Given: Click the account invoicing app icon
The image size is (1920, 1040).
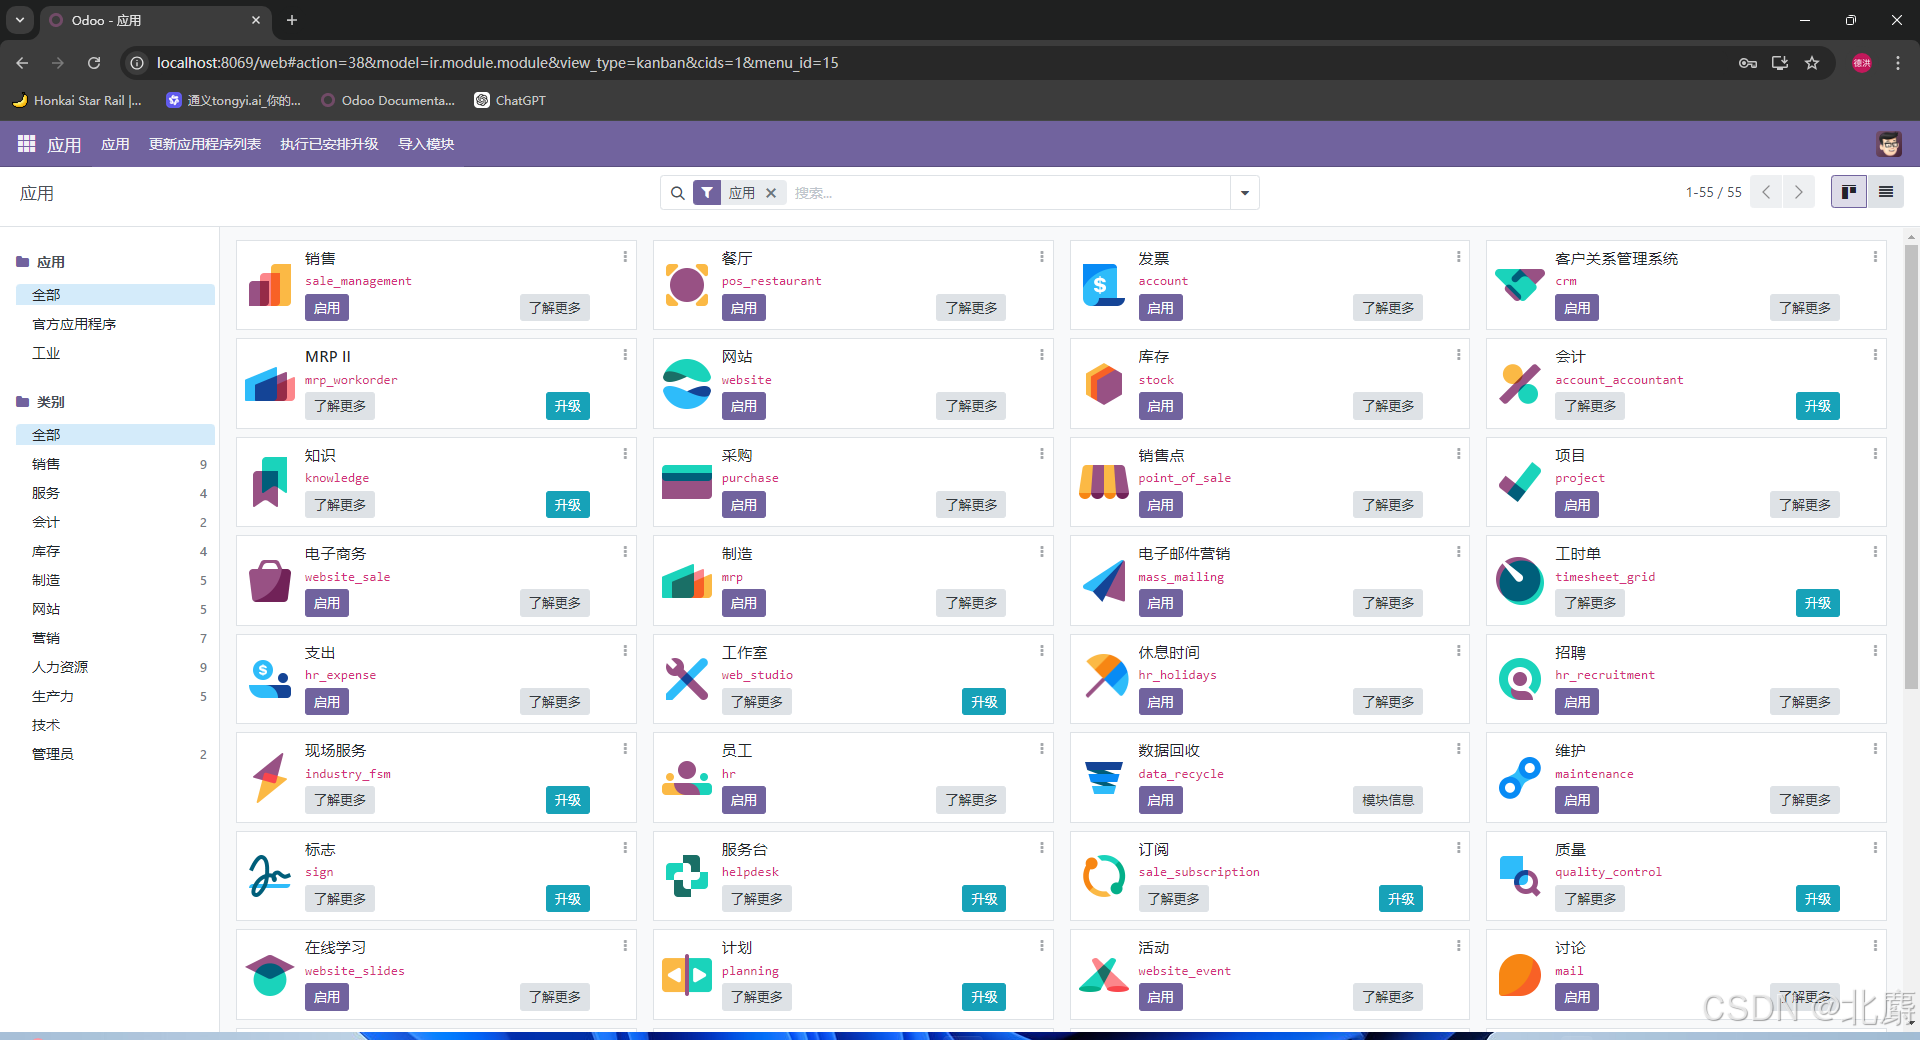Looking at the screenshot, I should 1103,285.
